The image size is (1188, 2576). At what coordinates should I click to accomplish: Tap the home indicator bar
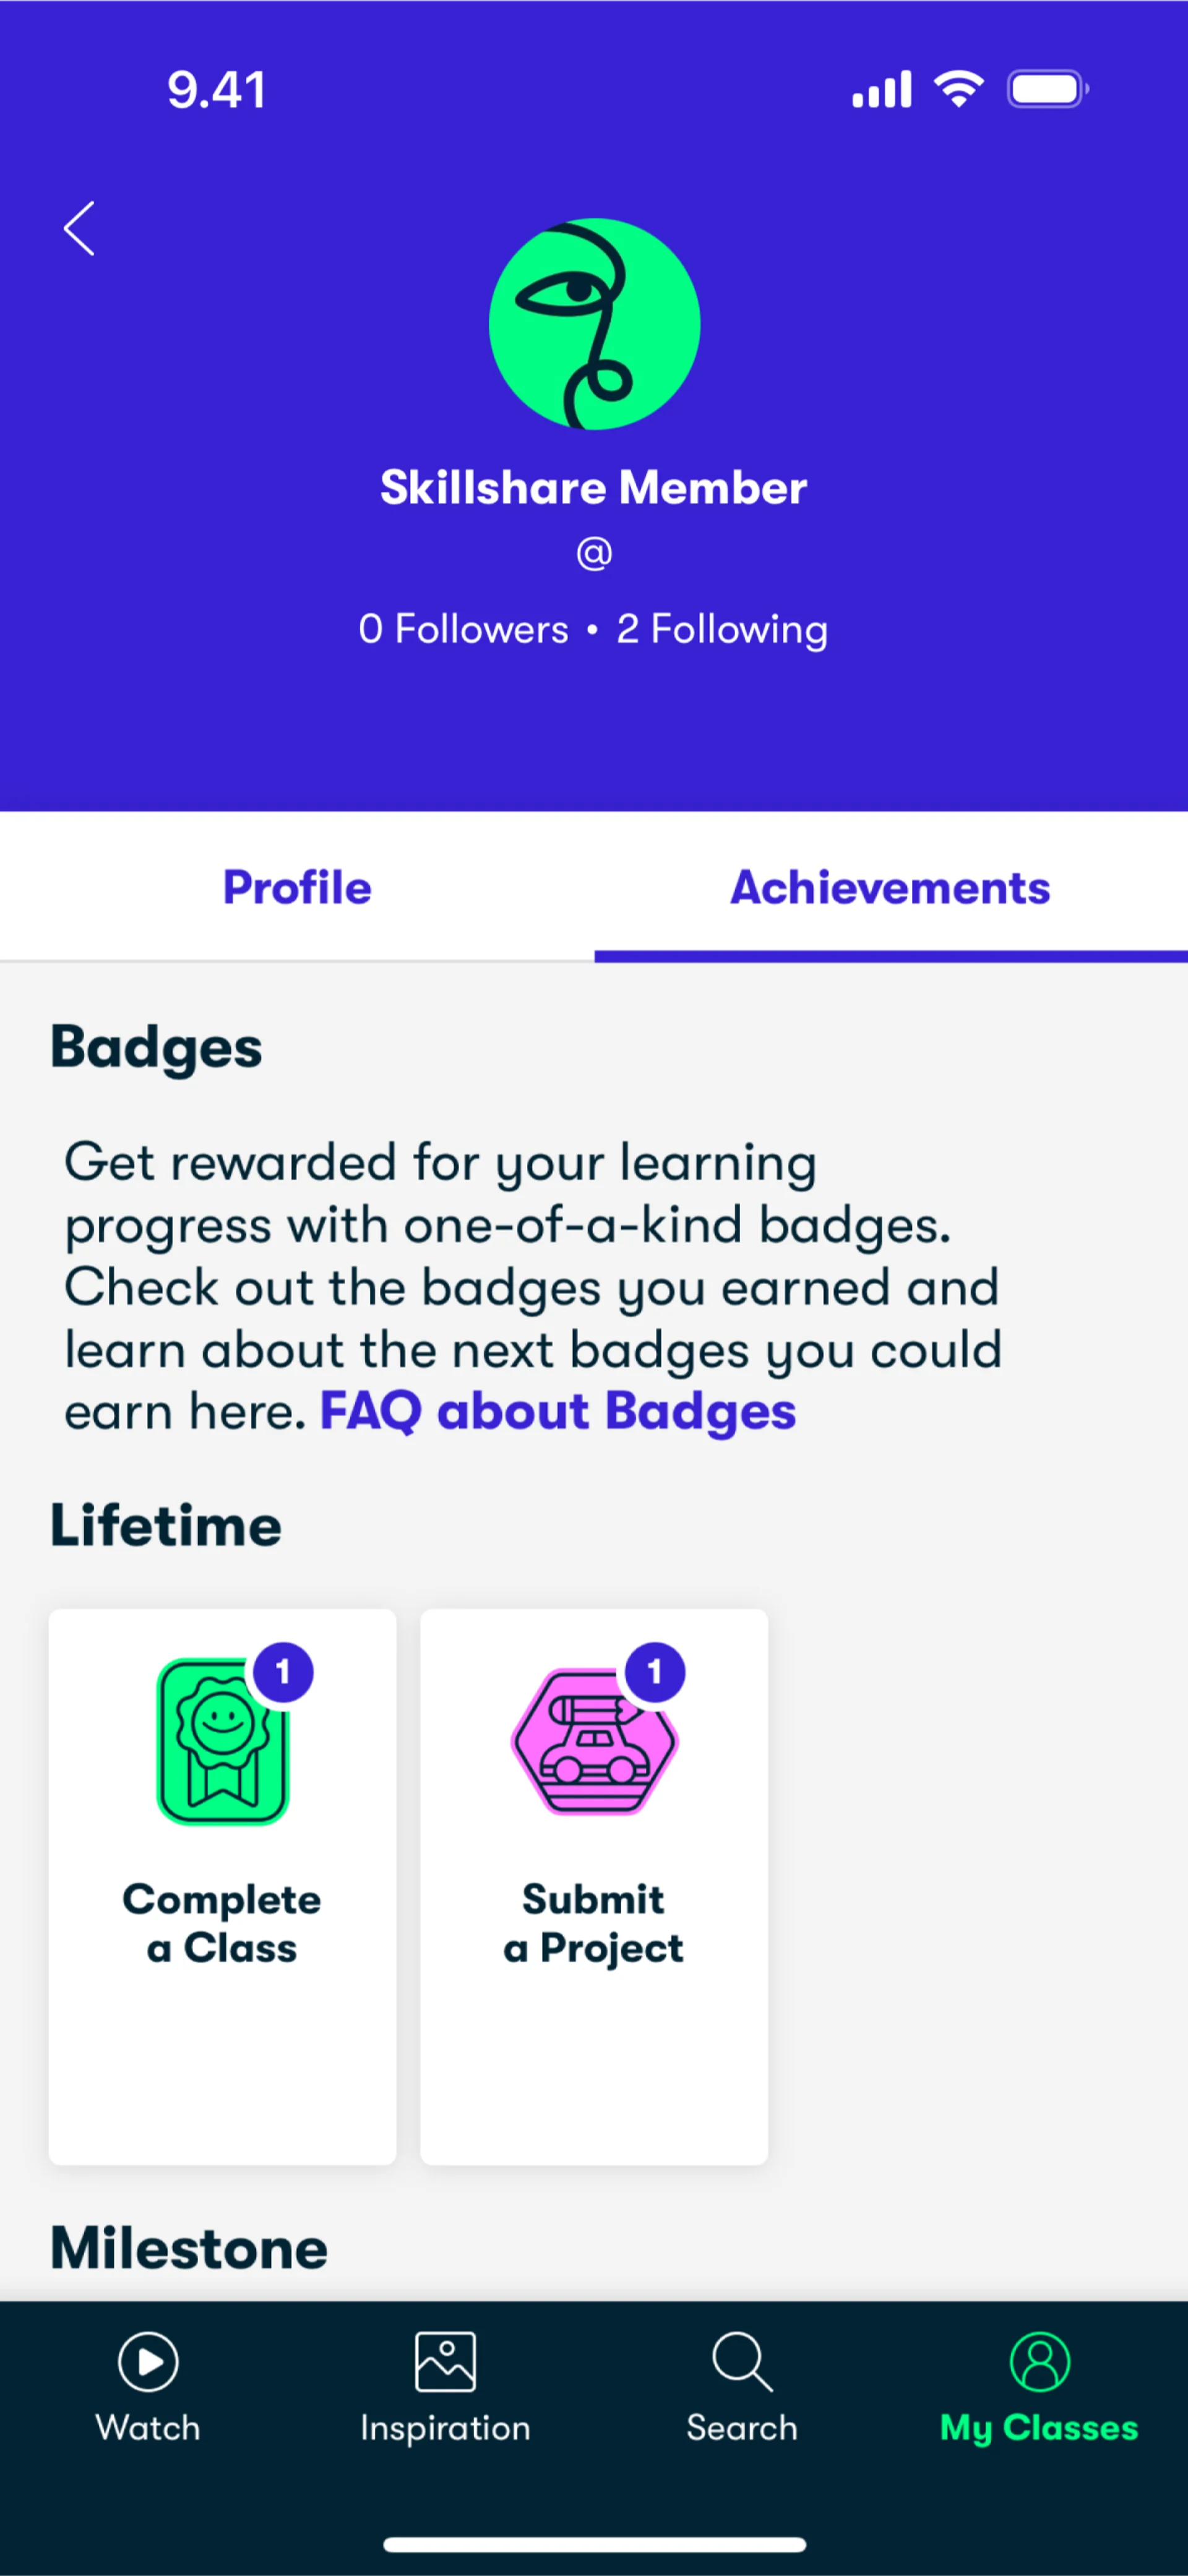(594, 2544)
